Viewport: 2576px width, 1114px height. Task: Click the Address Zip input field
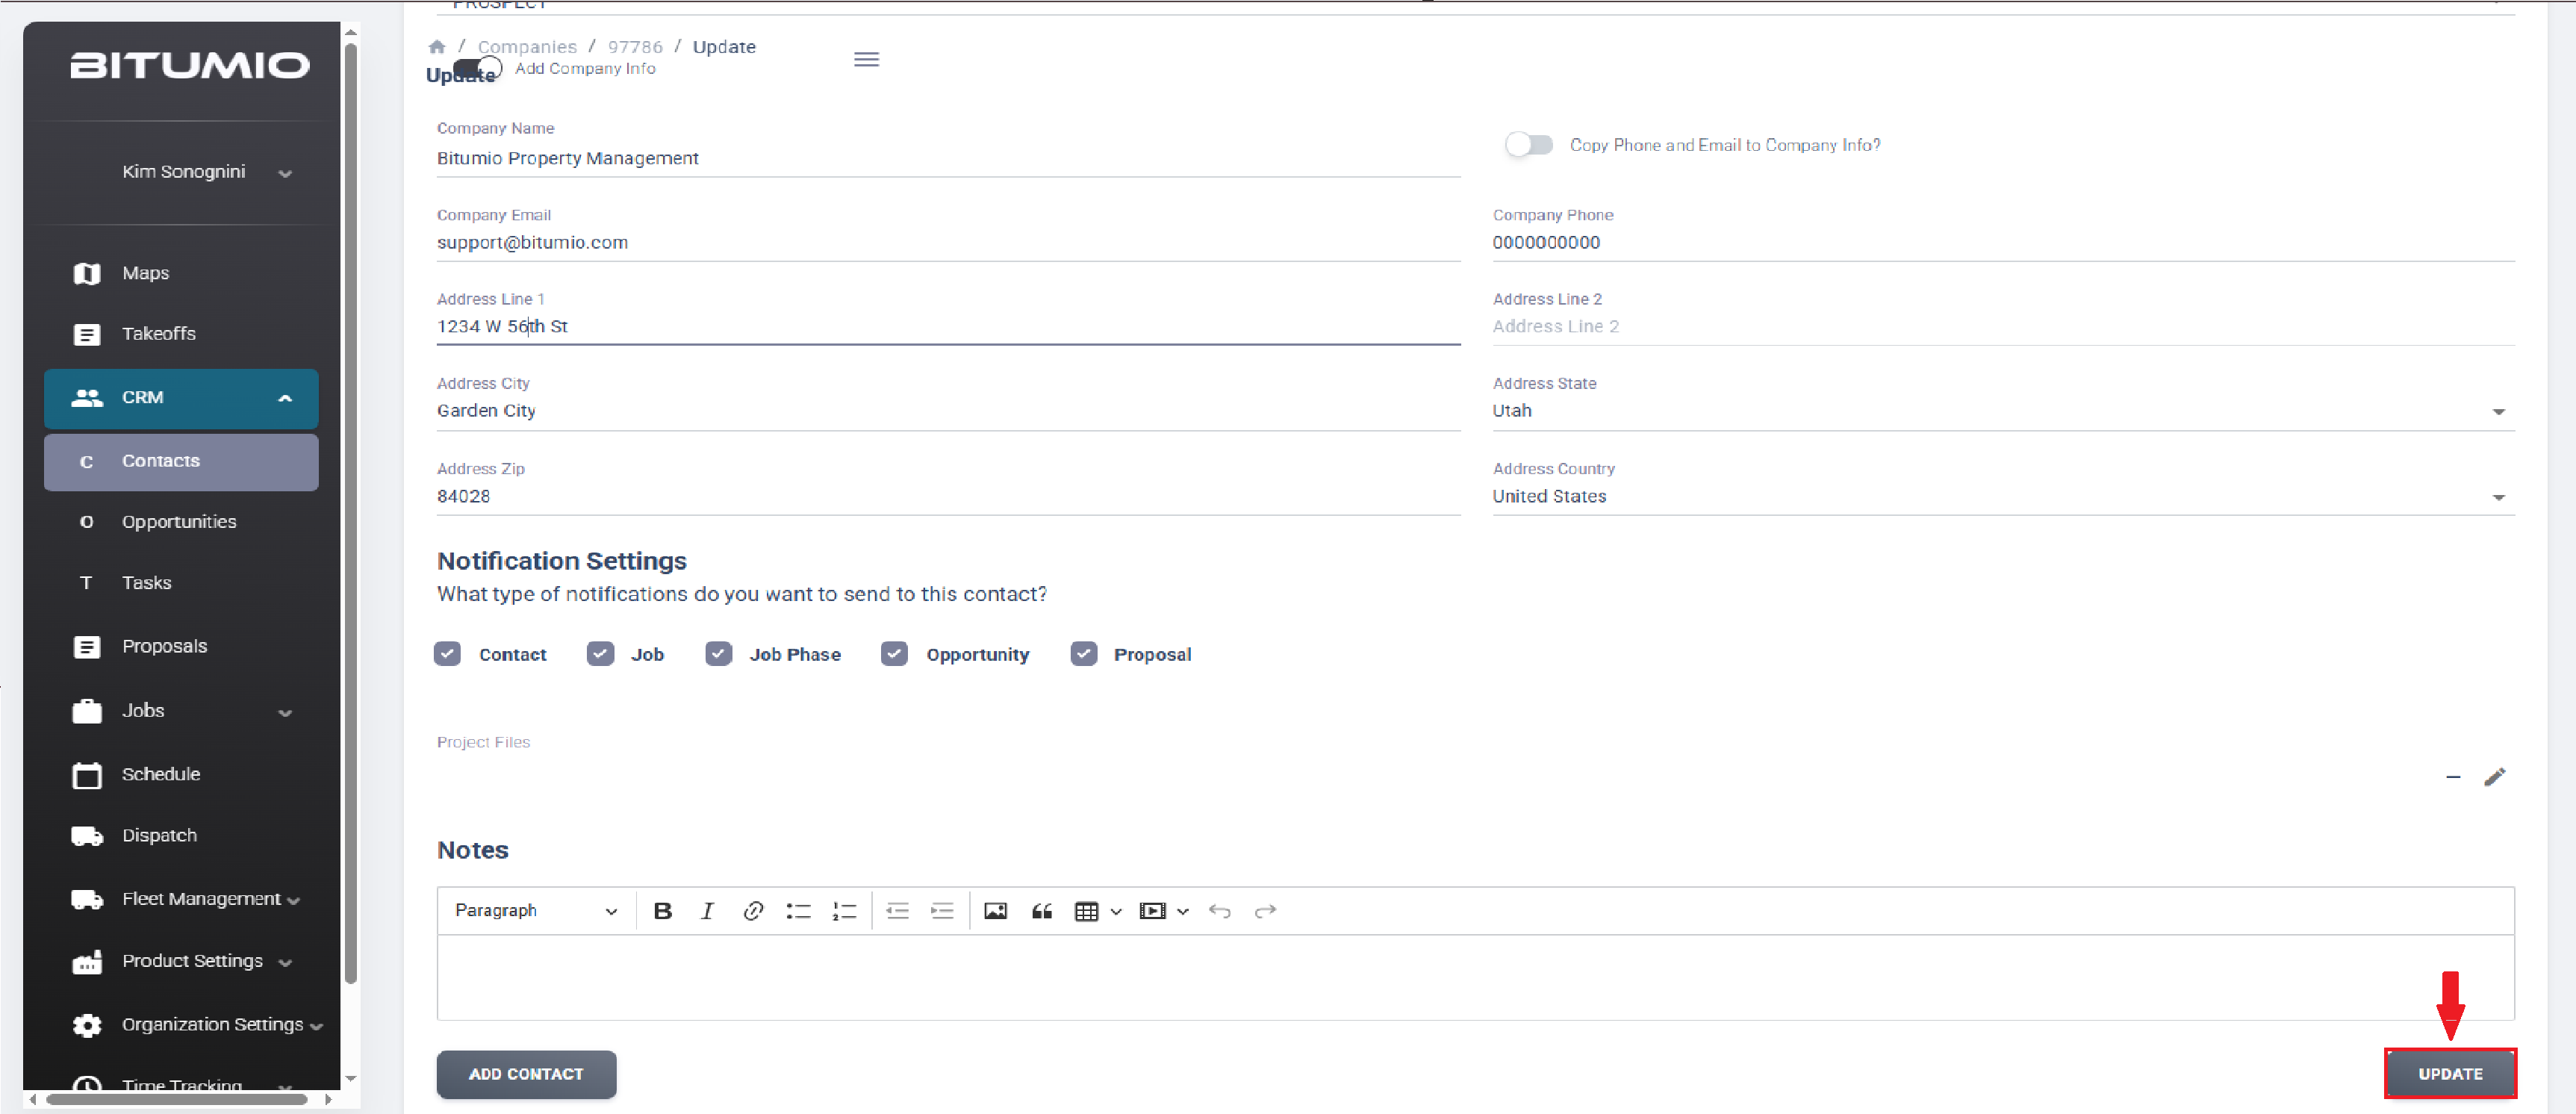(948, 497)
